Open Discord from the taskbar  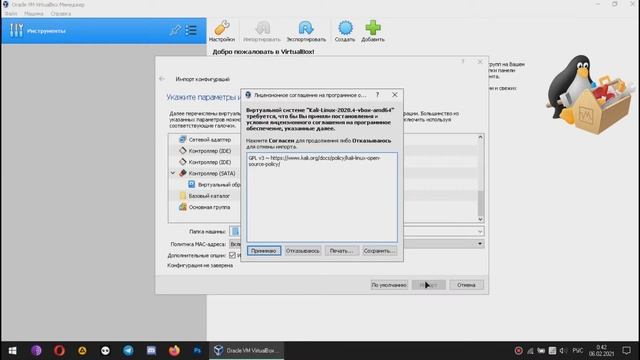point(151,351)
